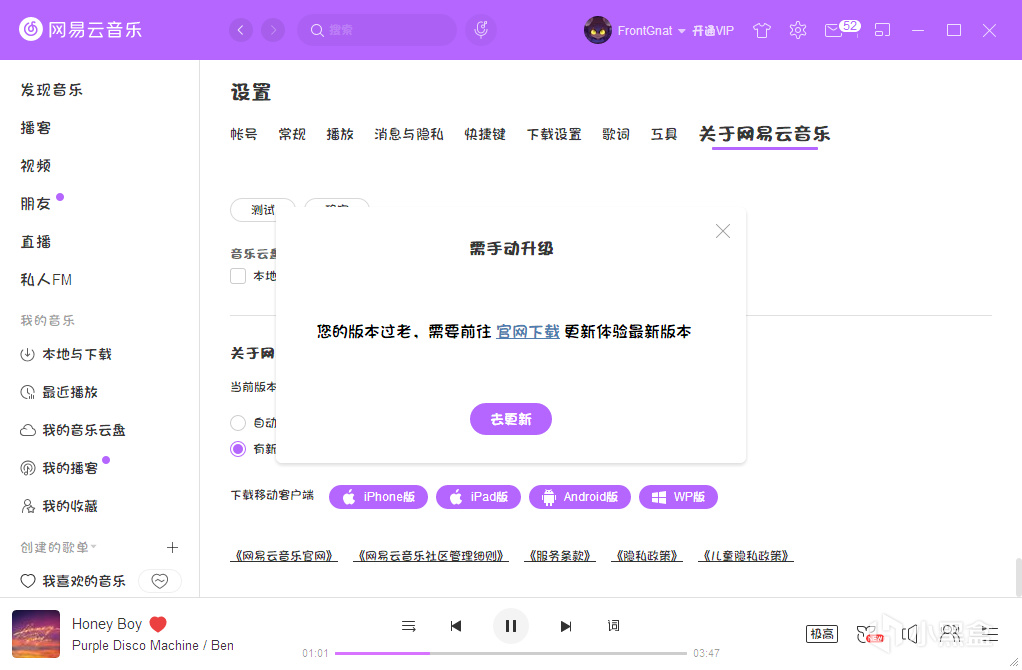
Task: Open 私人FM in the sidebar
Action: point(46,280)
